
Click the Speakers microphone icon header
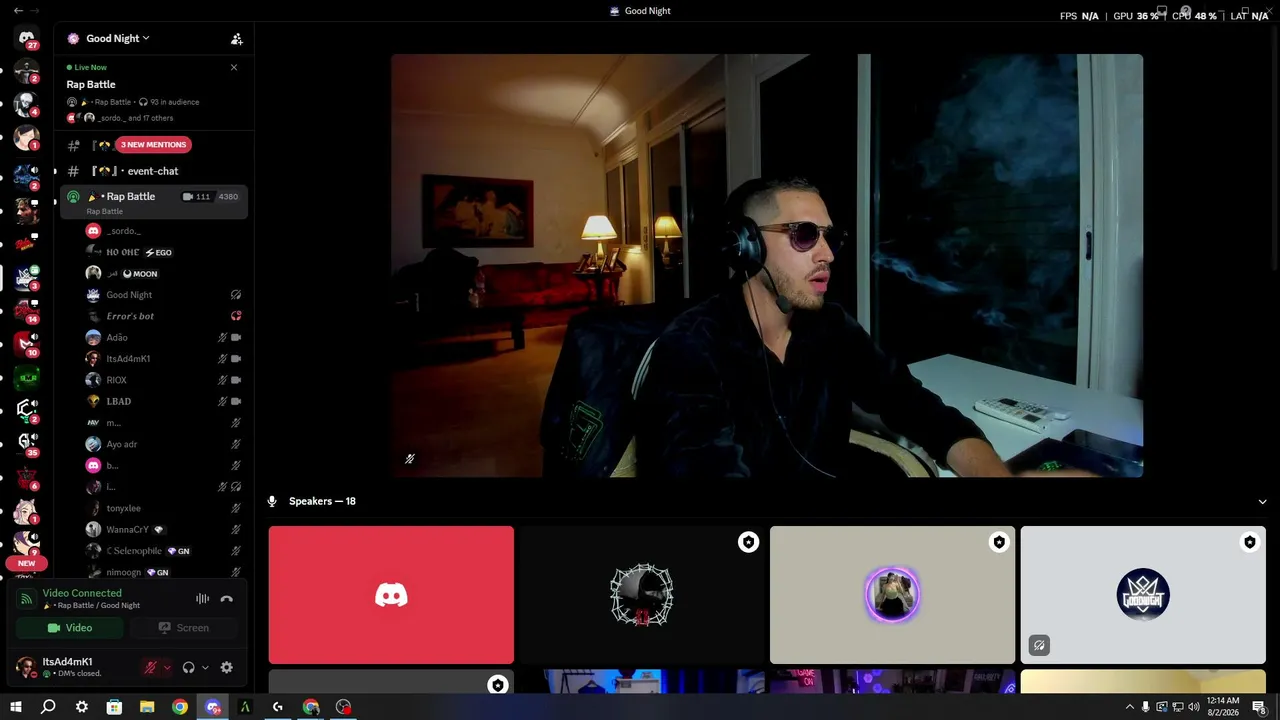tap(272, 501)
